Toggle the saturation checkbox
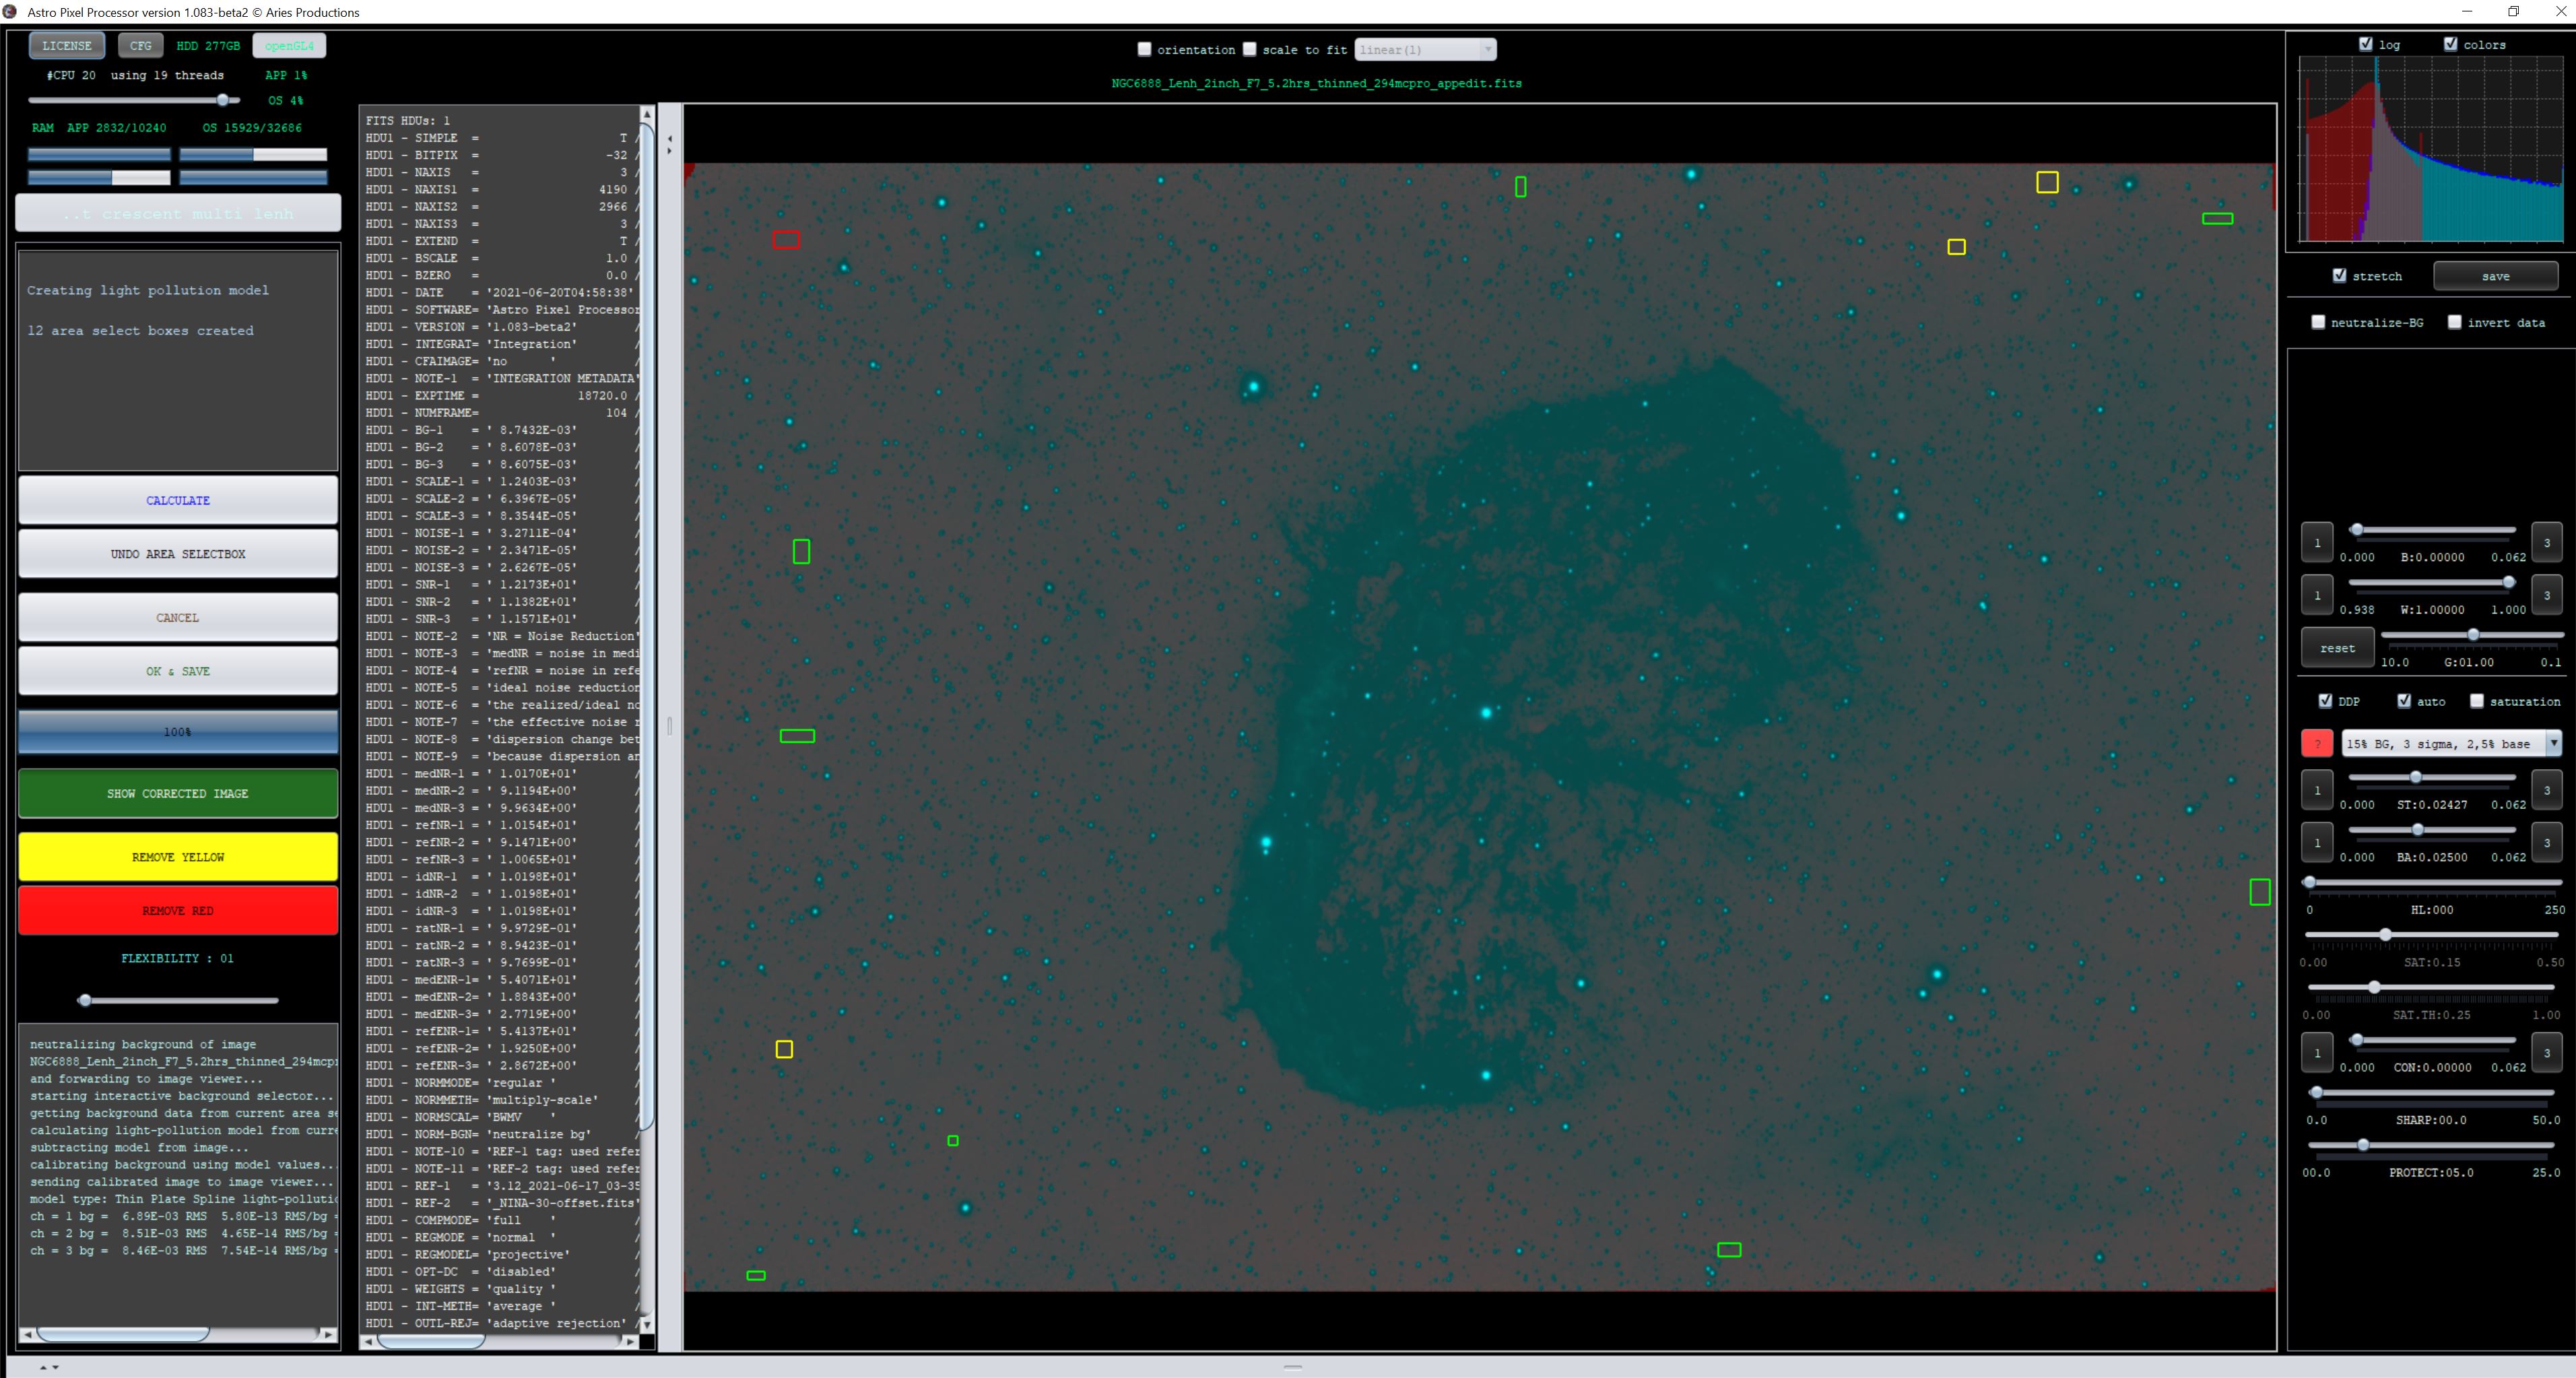 (x=2477, y=701)
